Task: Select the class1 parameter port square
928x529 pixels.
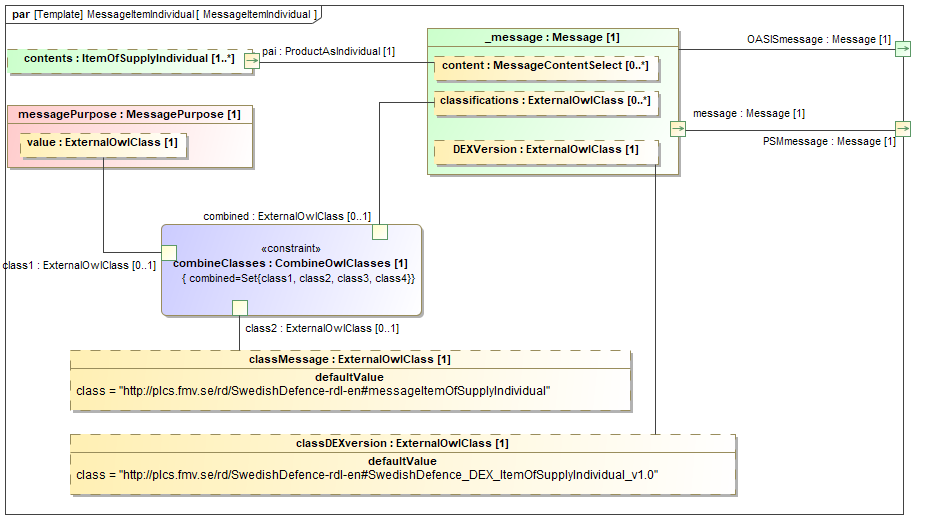Action: 169,252
